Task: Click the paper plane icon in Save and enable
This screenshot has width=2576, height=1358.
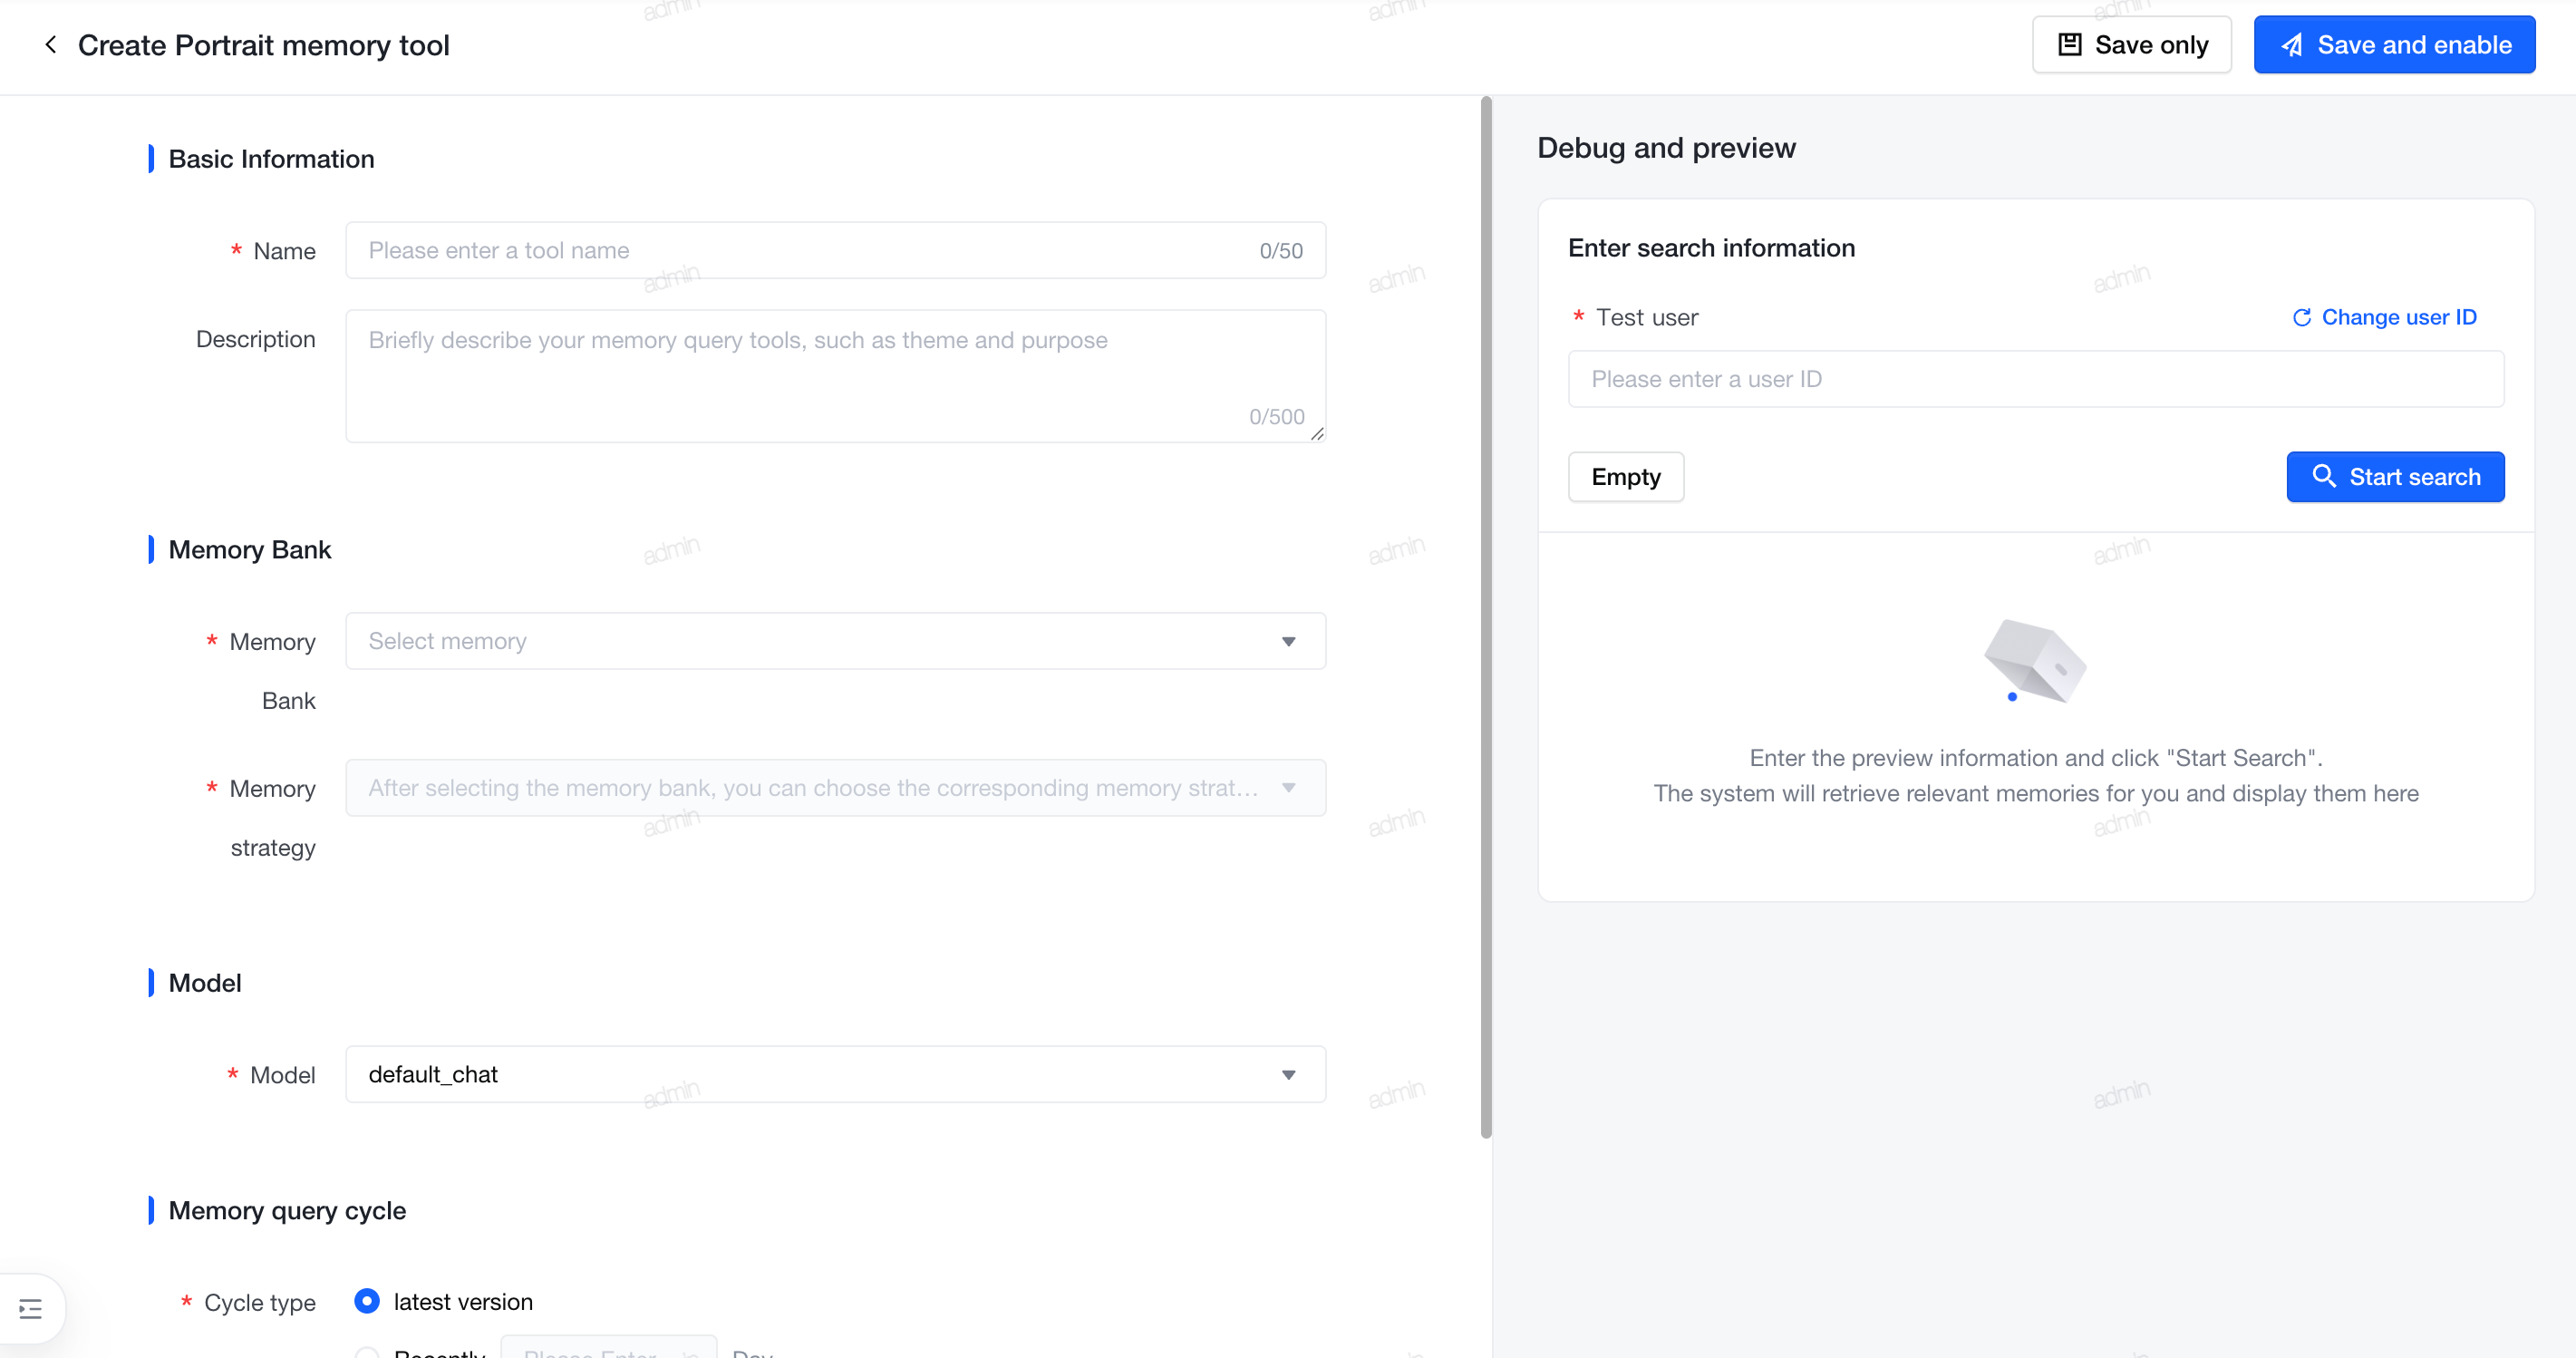Action: click(x=2292, y=45)
